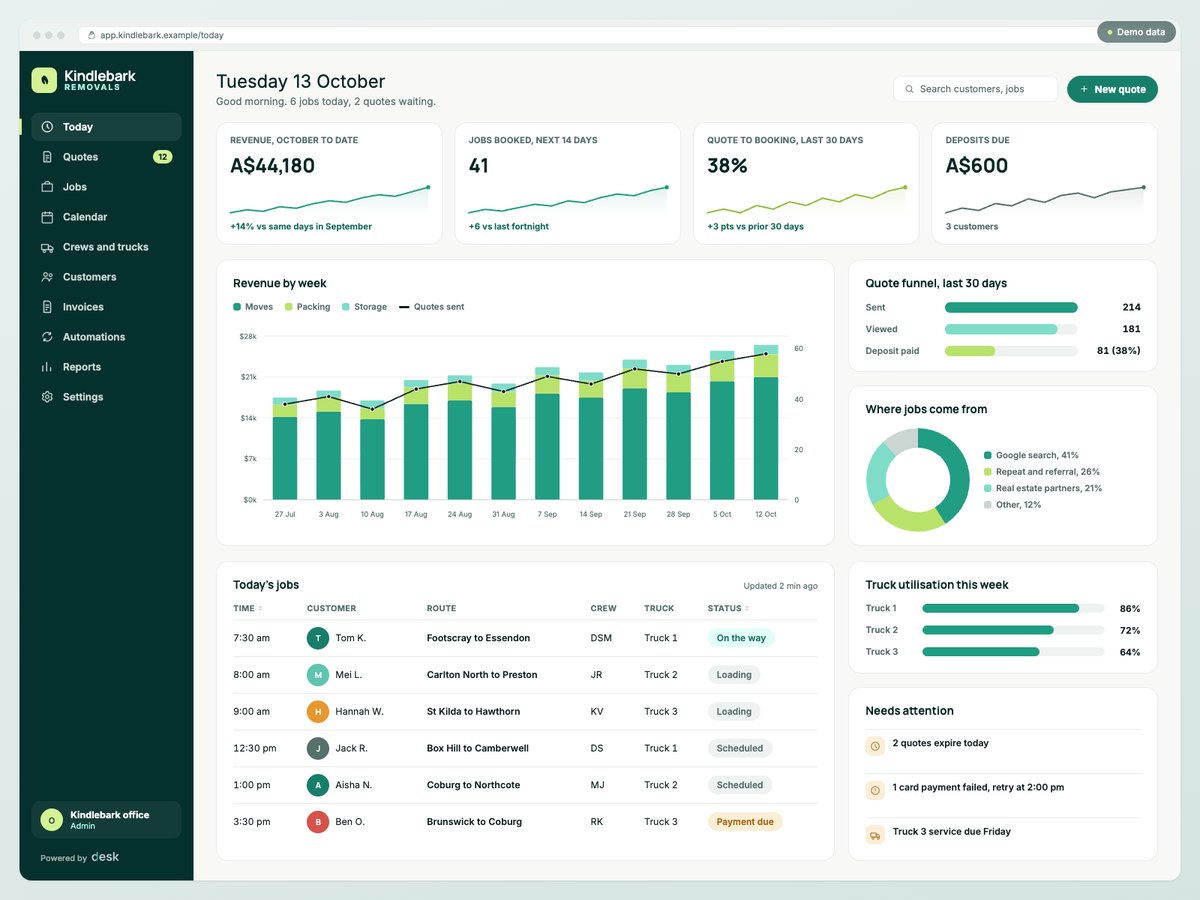Click the Powered by desk link
Screen dimensions: 1200x900
(80, 858)
